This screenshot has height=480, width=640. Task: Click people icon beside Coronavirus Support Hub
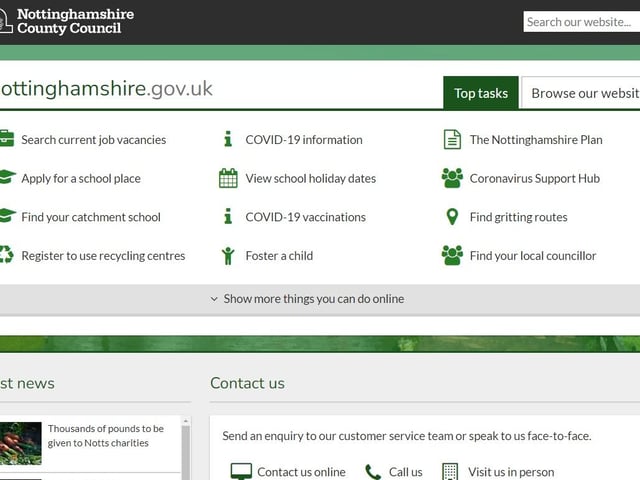(x=452, y=178)
